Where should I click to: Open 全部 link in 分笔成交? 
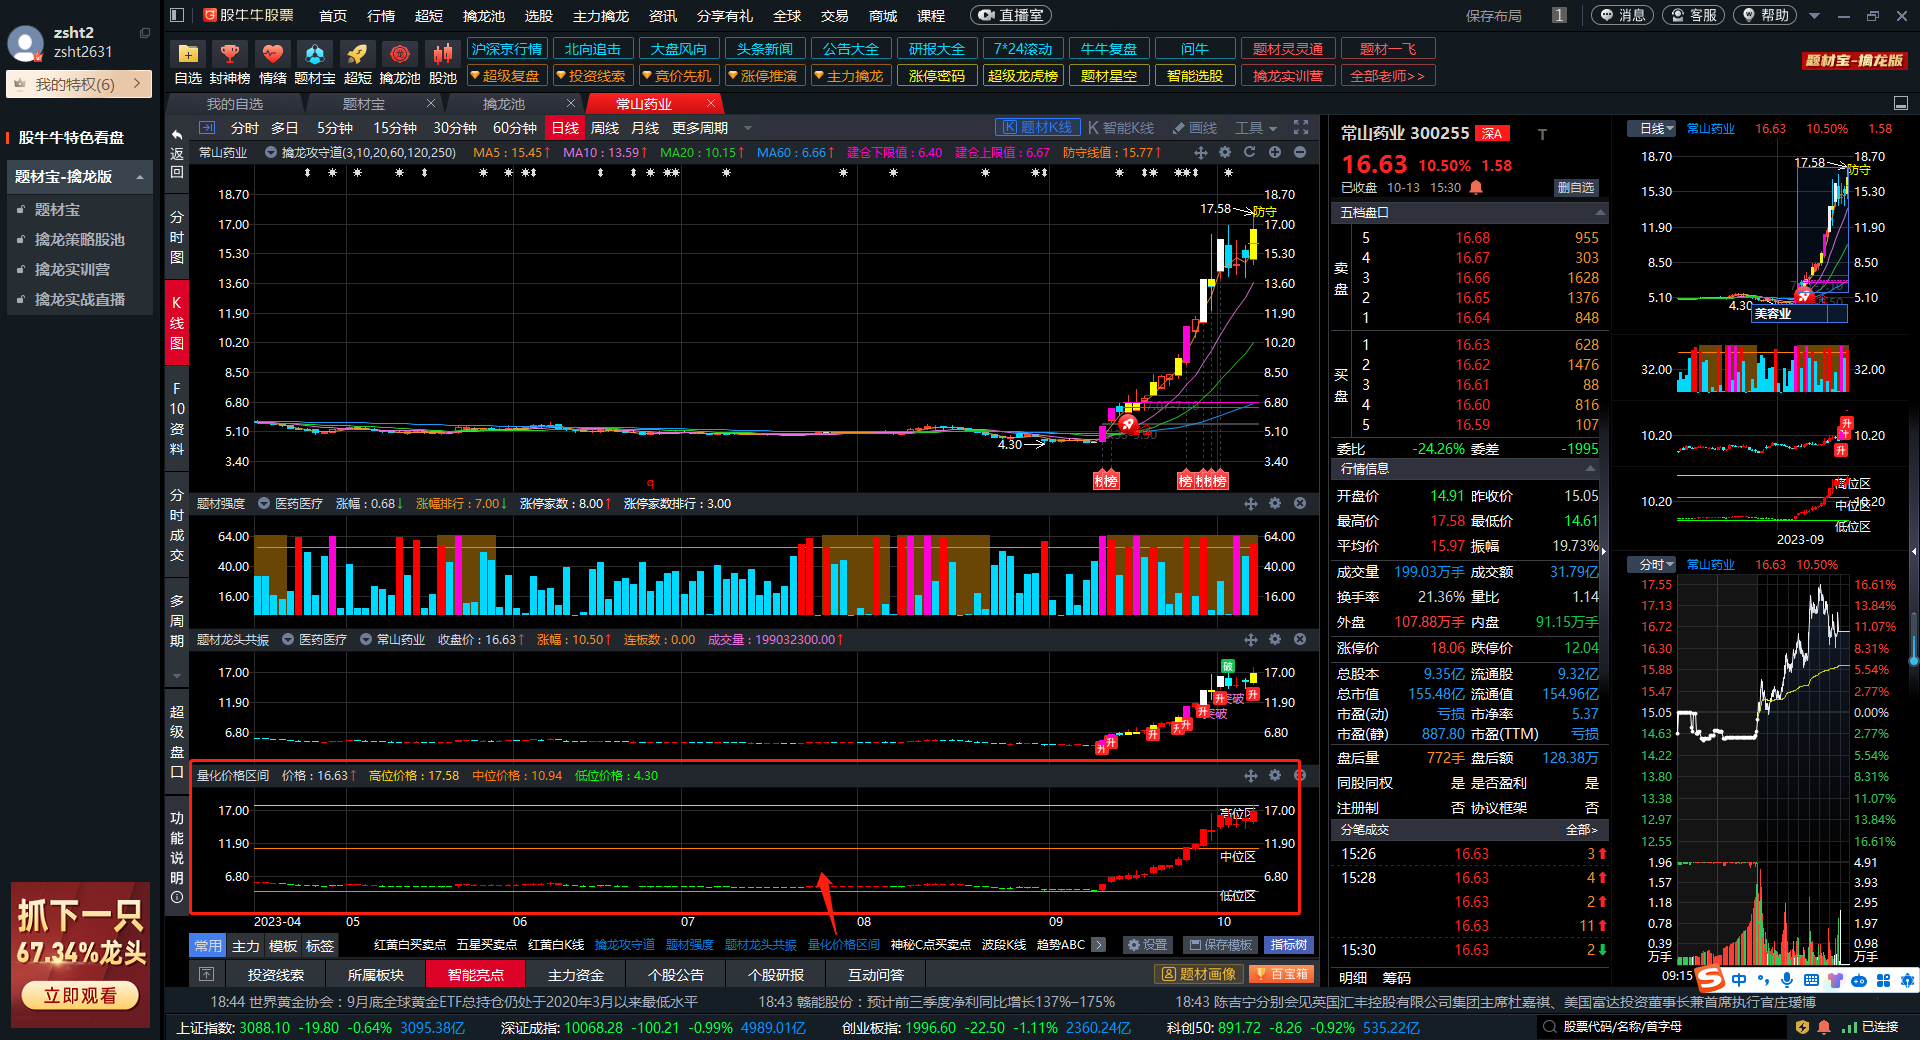coord(1581,830)
